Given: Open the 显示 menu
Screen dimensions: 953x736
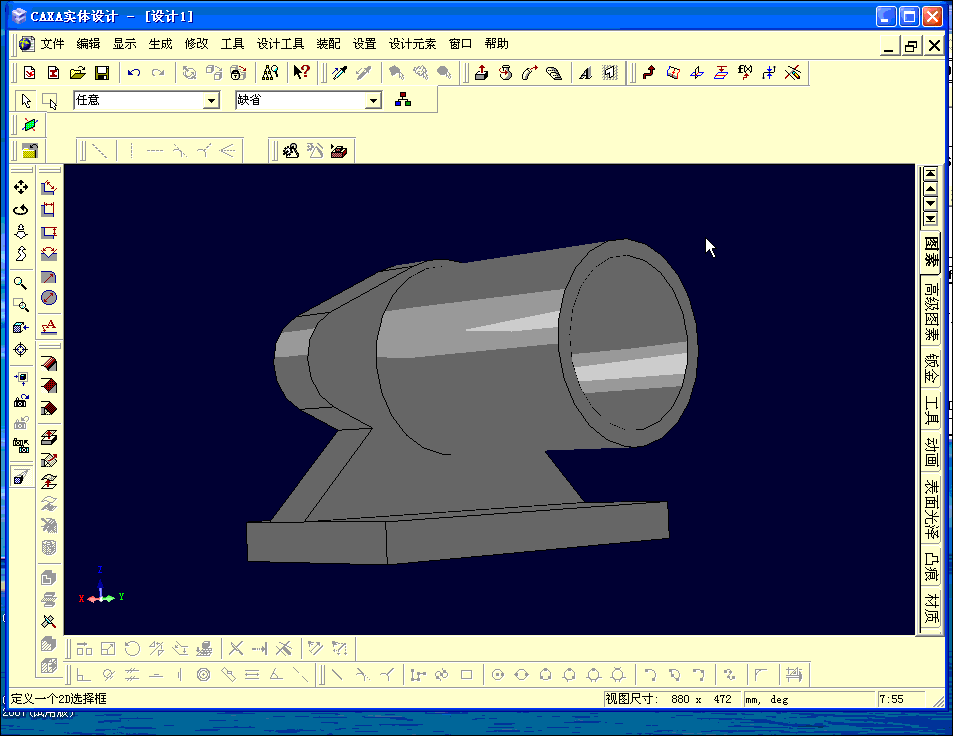Looking at the screenshot, I should [x=124, y=44].
